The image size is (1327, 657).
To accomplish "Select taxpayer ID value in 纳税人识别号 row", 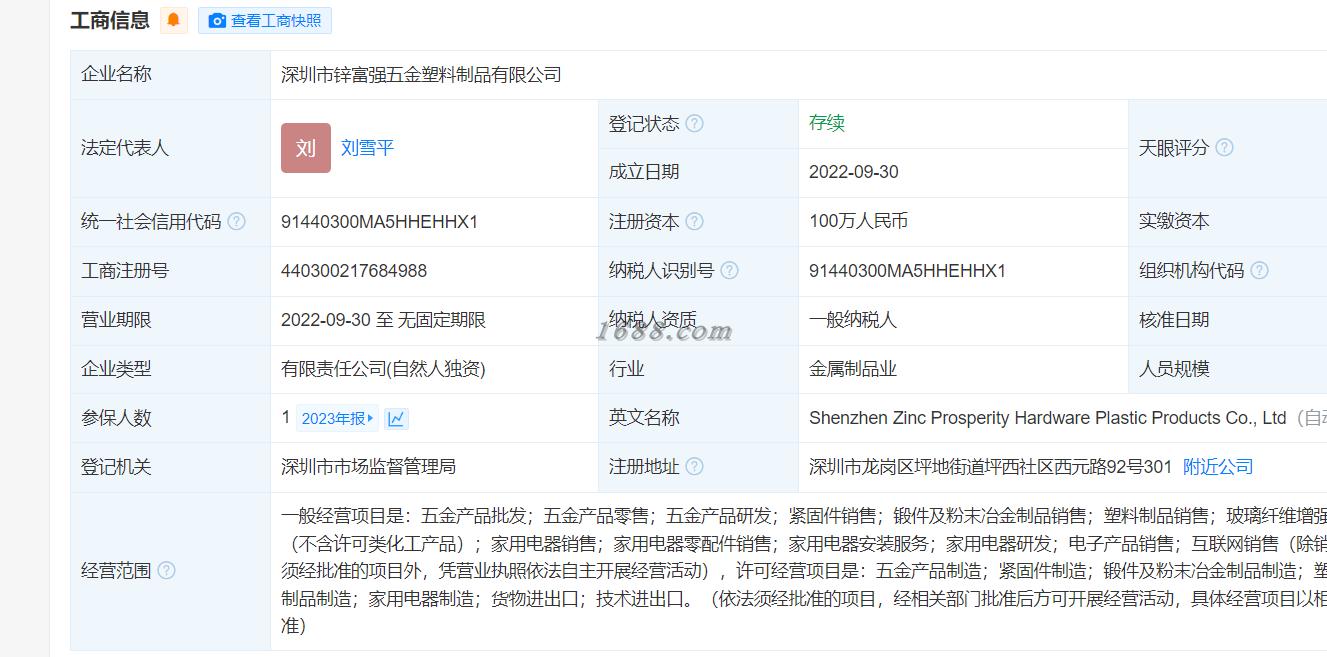I will pos(908,271).
